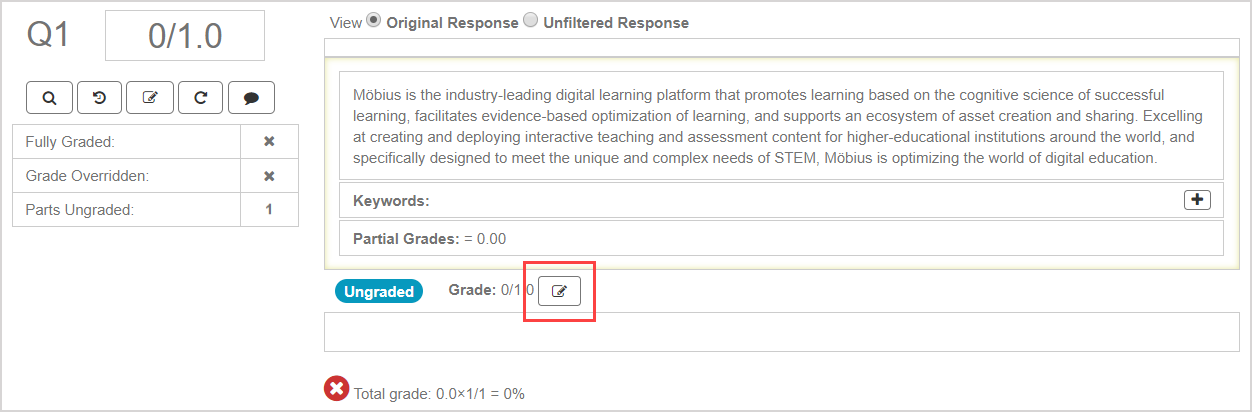Click the history counter-clockwise arrow button
This screenshot has width=1252, height=412.
100,97
